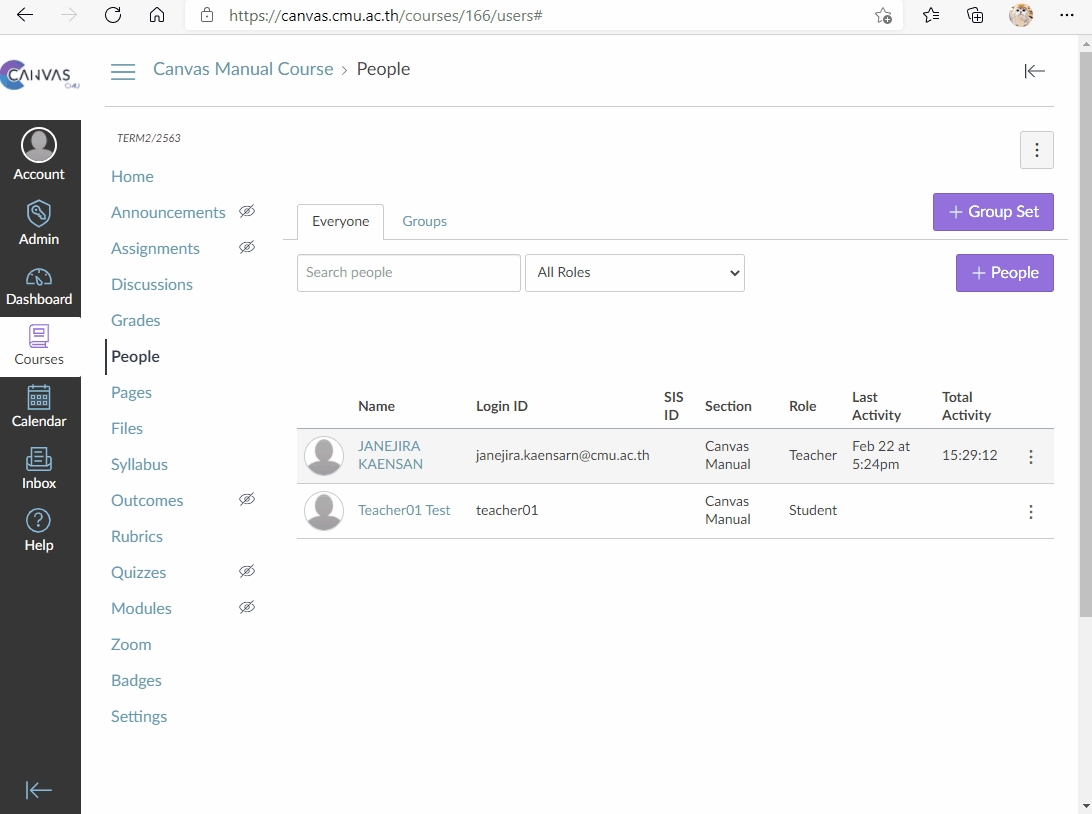Open the Calendar icon in sidebar

coord(39,406)
